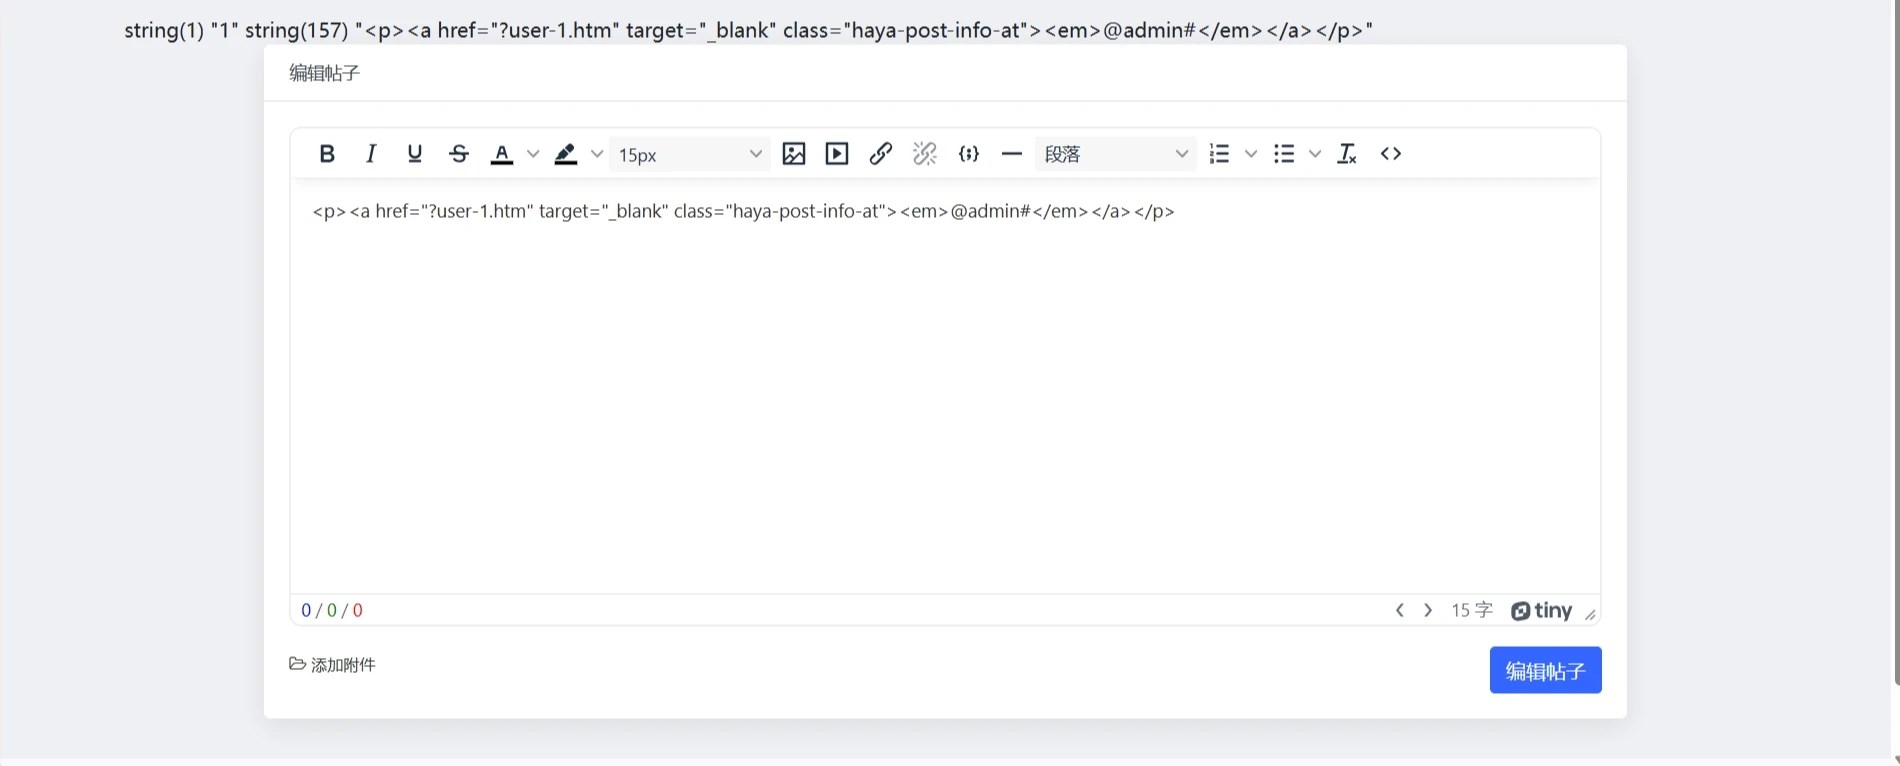
Task: Toggle strikethrough formatting
Action: pyautogui.click(x=459, y=154)
